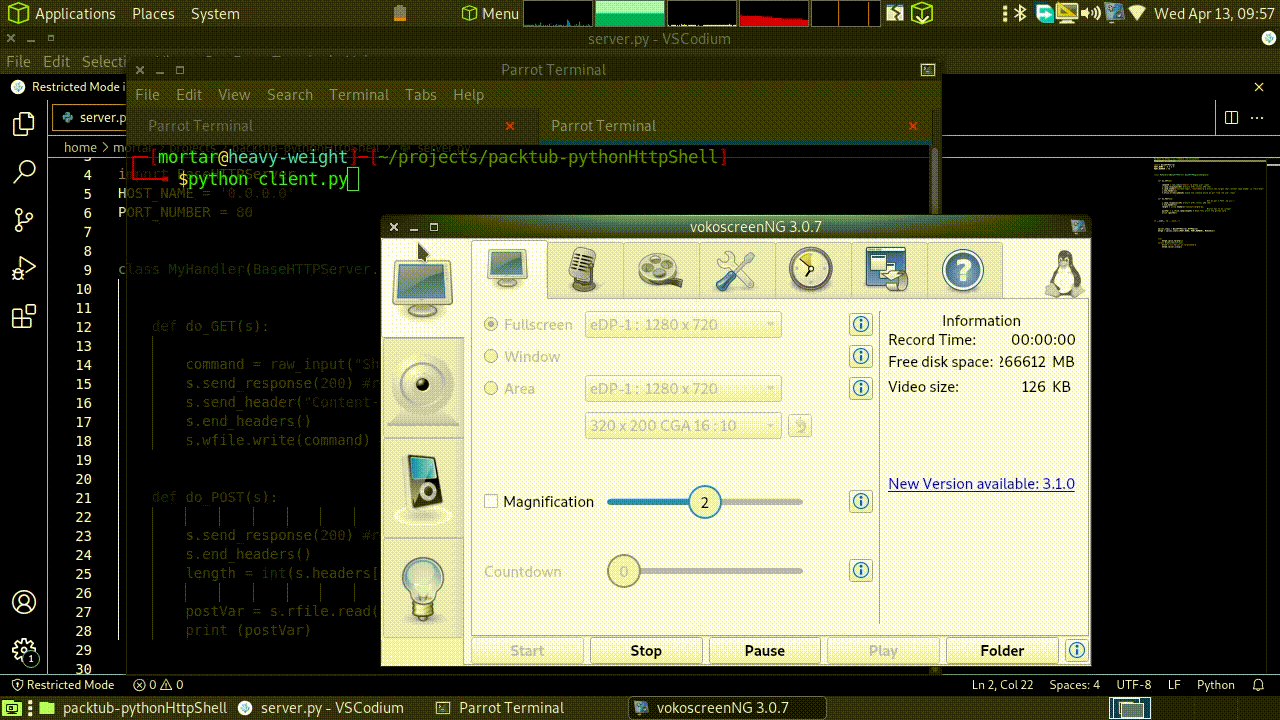This screenshot has height=720, width=1280.
Task: Open the Terminal menu in Parrot Terminal
Action: [x=359, y=94]
